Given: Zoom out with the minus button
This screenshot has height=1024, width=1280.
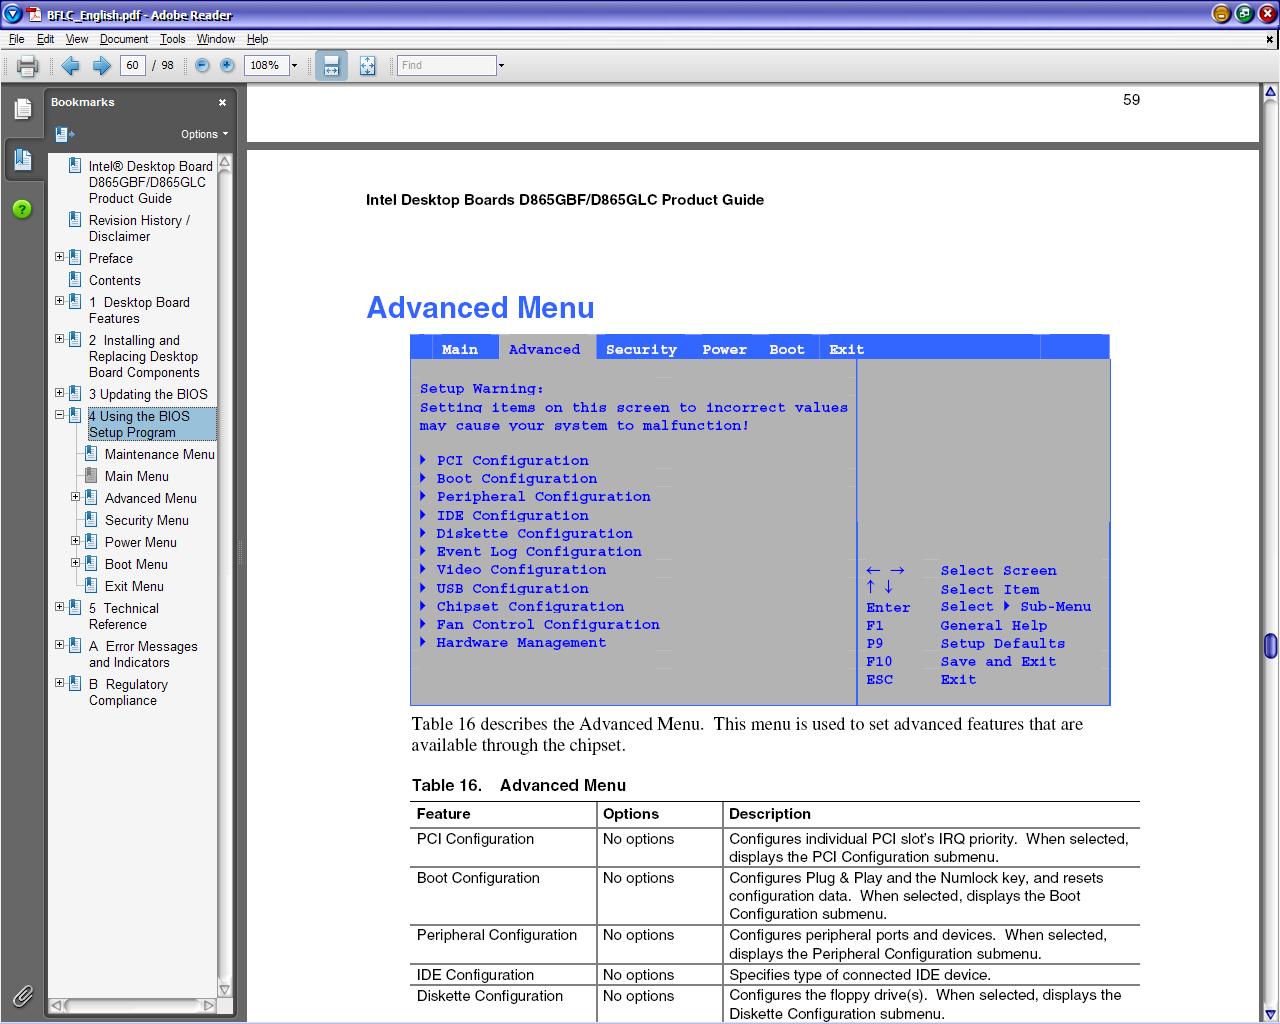Looking at the screenshot, I should click(x=202, y=65).
